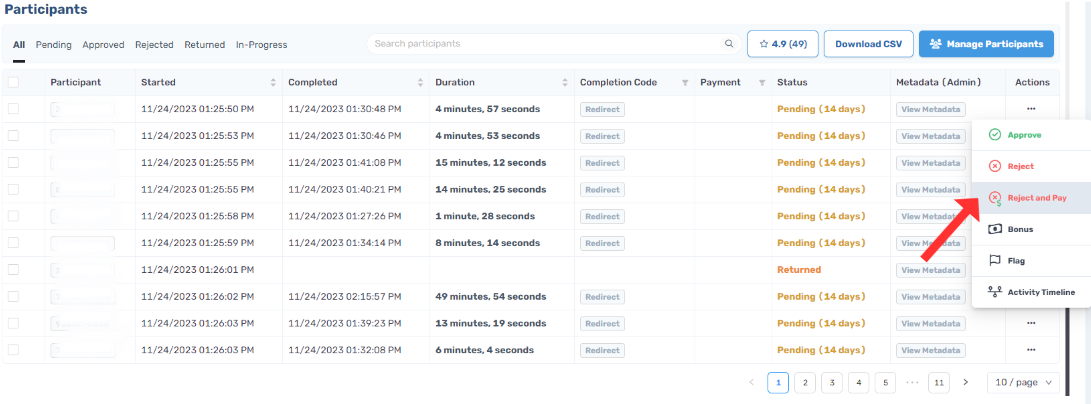Click the Manage Participants button
The width and height of the screenshot is (1091, 404).
point(987,44)
